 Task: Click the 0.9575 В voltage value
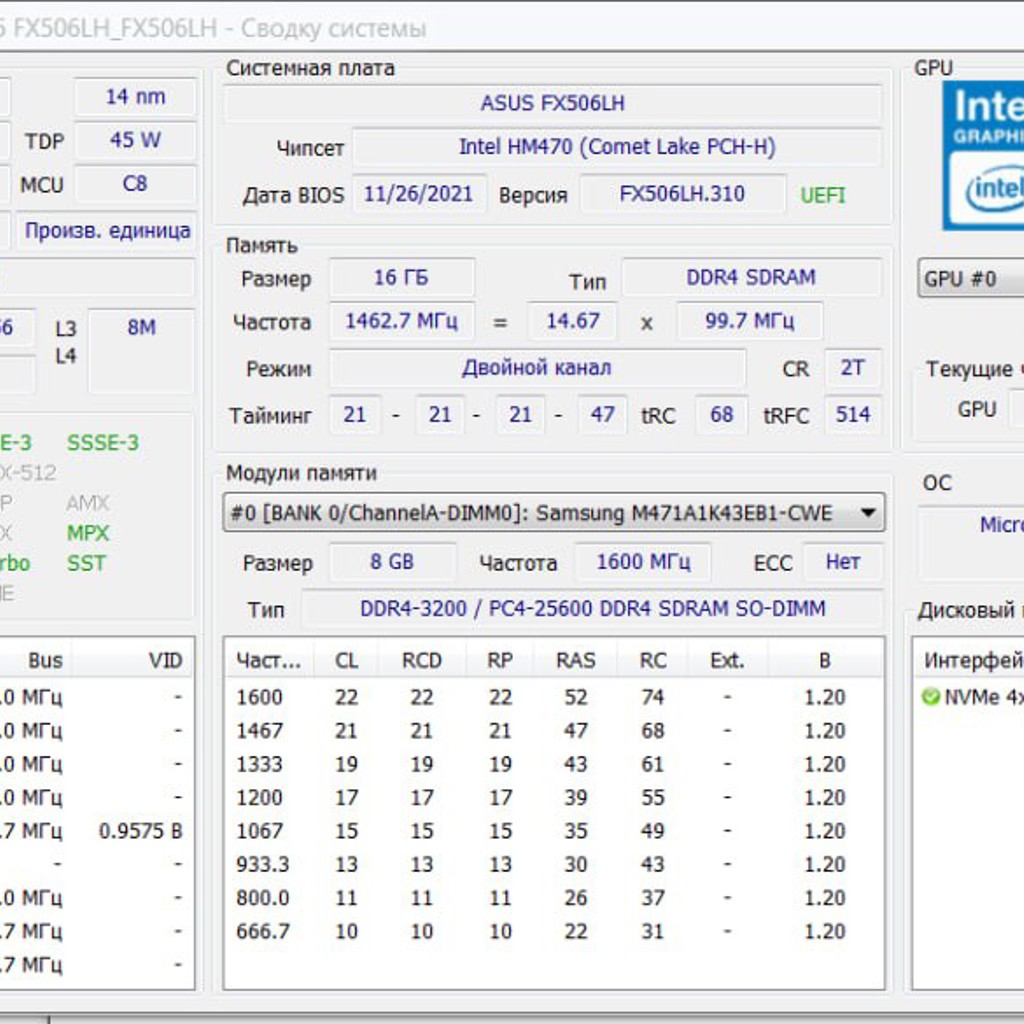[x=140, y=831]
